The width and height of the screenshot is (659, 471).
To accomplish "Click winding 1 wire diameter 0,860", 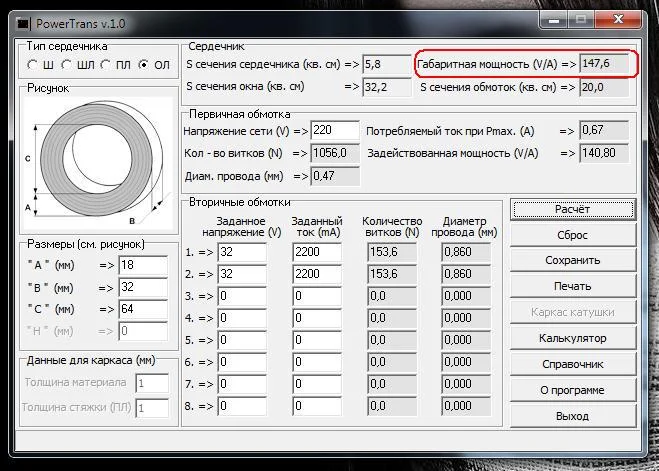I will [466, 252].
